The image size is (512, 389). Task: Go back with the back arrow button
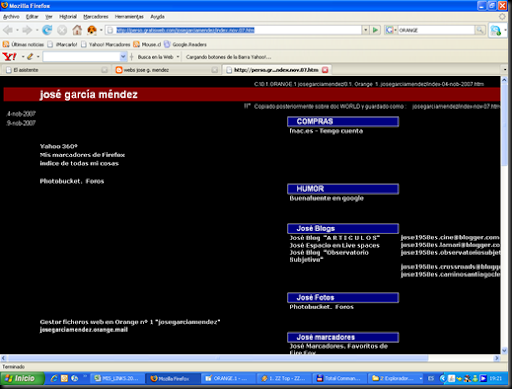pyautogui.click(x=8, y=30)
